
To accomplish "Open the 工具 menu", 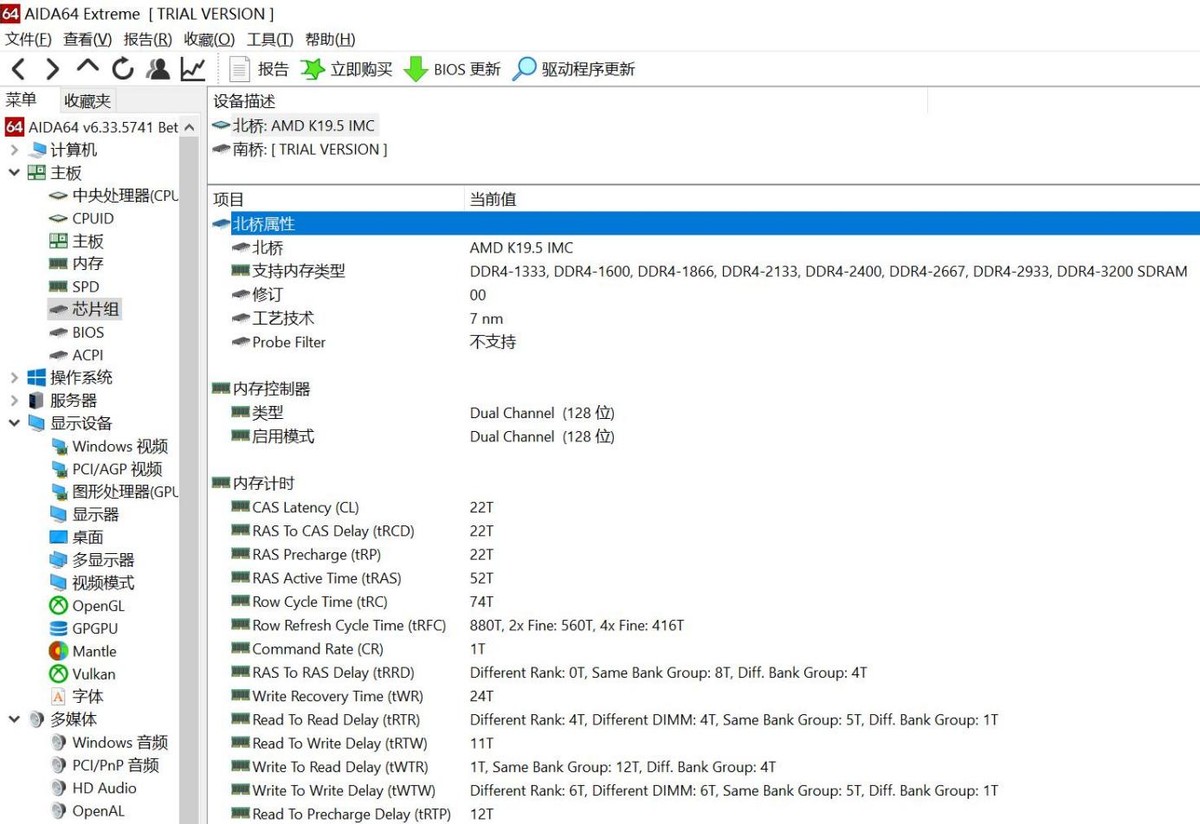I will [x=268, y=40].
